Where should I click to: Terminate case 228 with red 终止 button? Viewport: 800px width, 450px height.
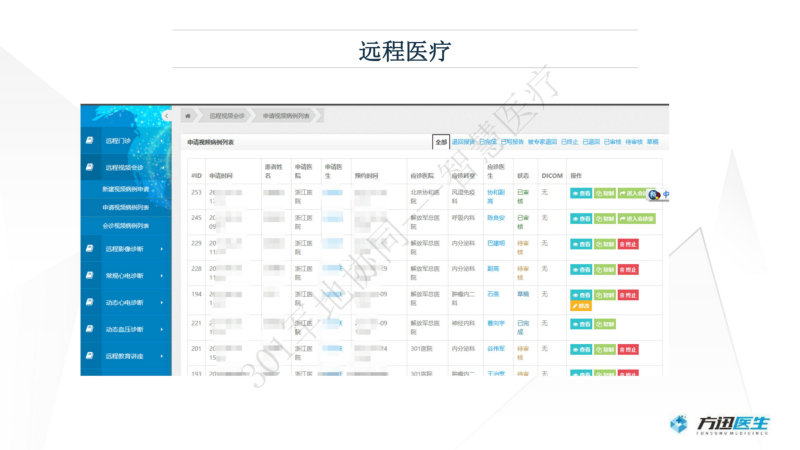pos(628,269)
